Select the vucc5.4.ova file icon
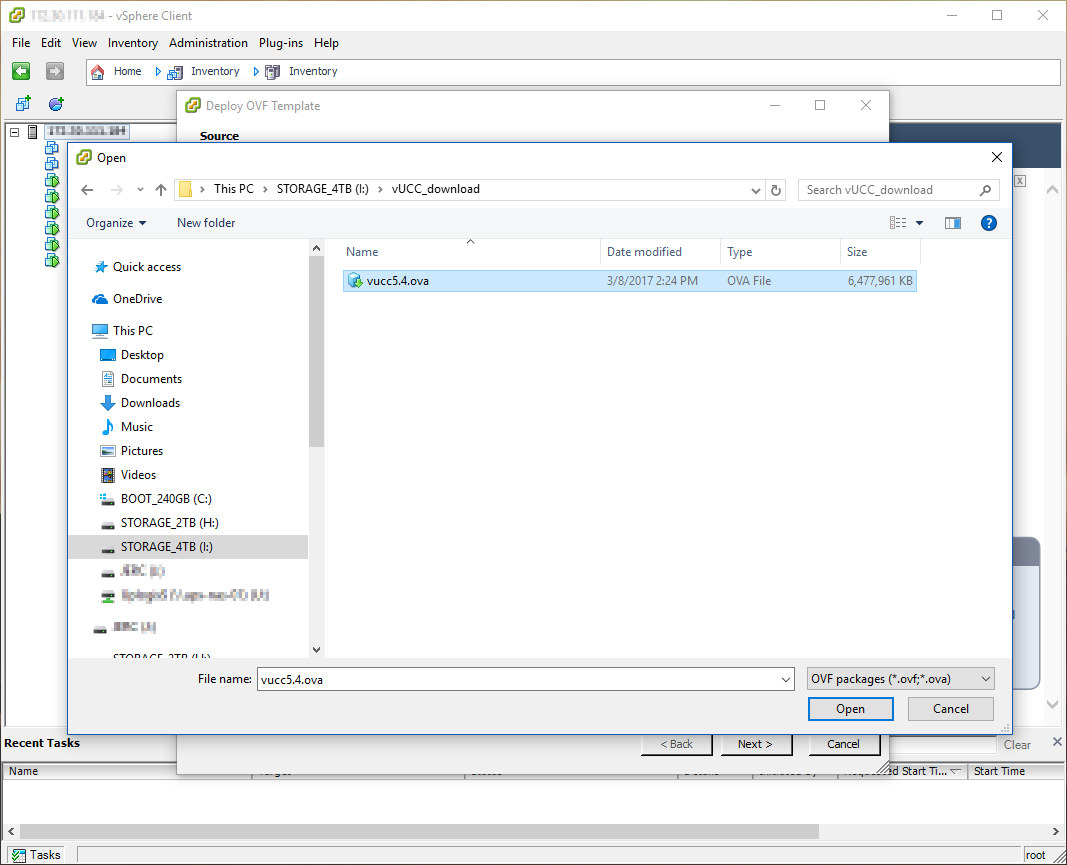 pos(354,281)
